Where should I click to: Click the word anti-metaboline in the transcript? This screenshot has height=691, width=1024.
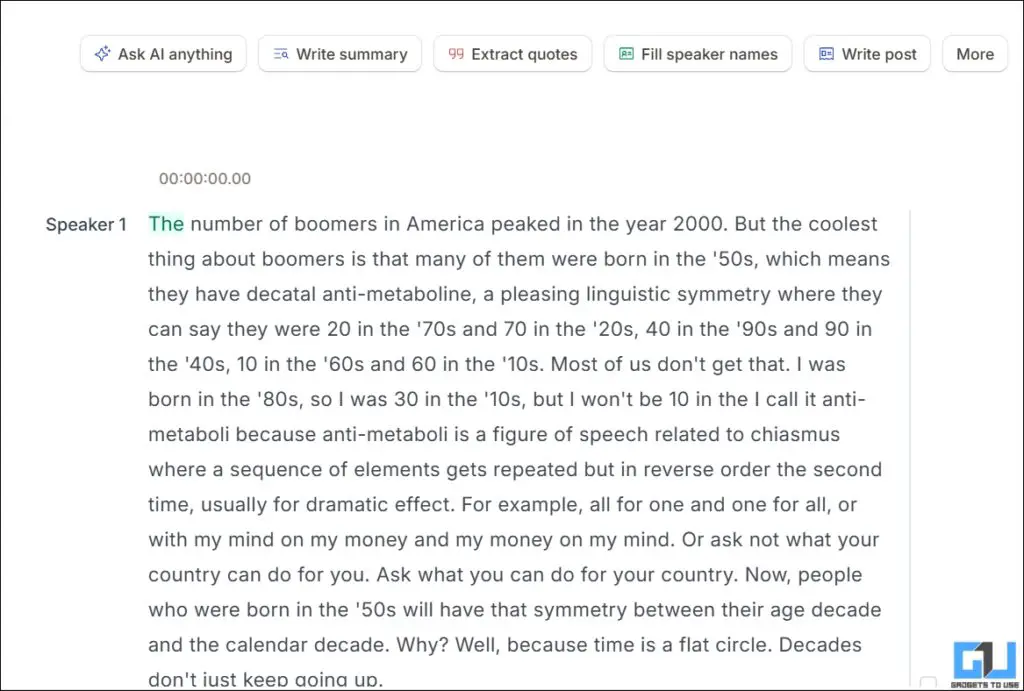point(396,294)
